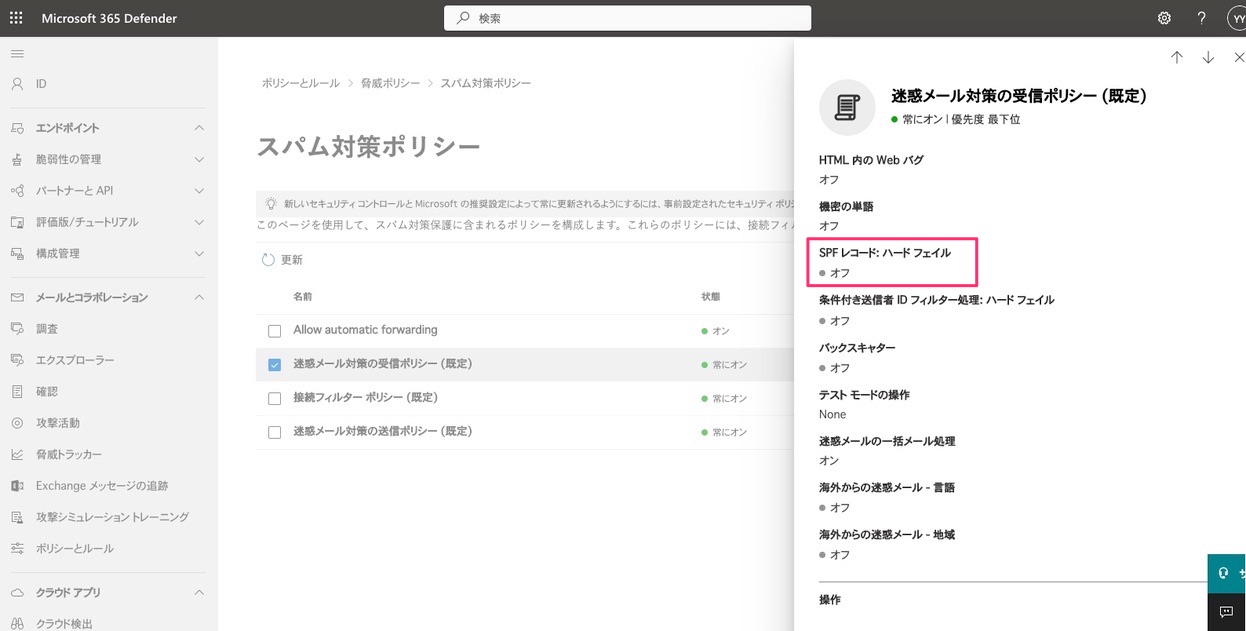Open the 脅威トラッカー sidebar icon
Viewport: 1246px width, 631px height.
point(14,457)
